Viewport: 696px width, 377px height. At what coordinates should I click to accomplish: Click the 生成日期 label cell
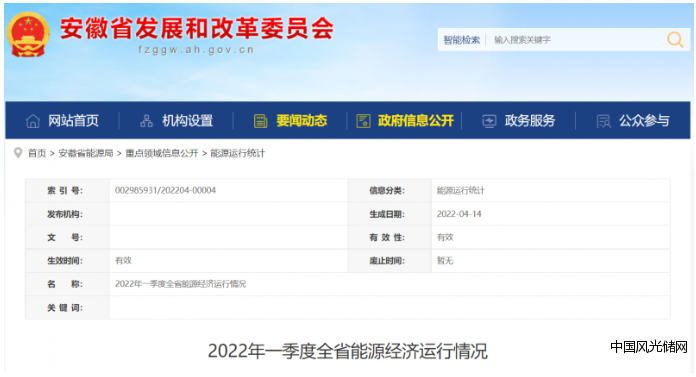click(389, 214)
